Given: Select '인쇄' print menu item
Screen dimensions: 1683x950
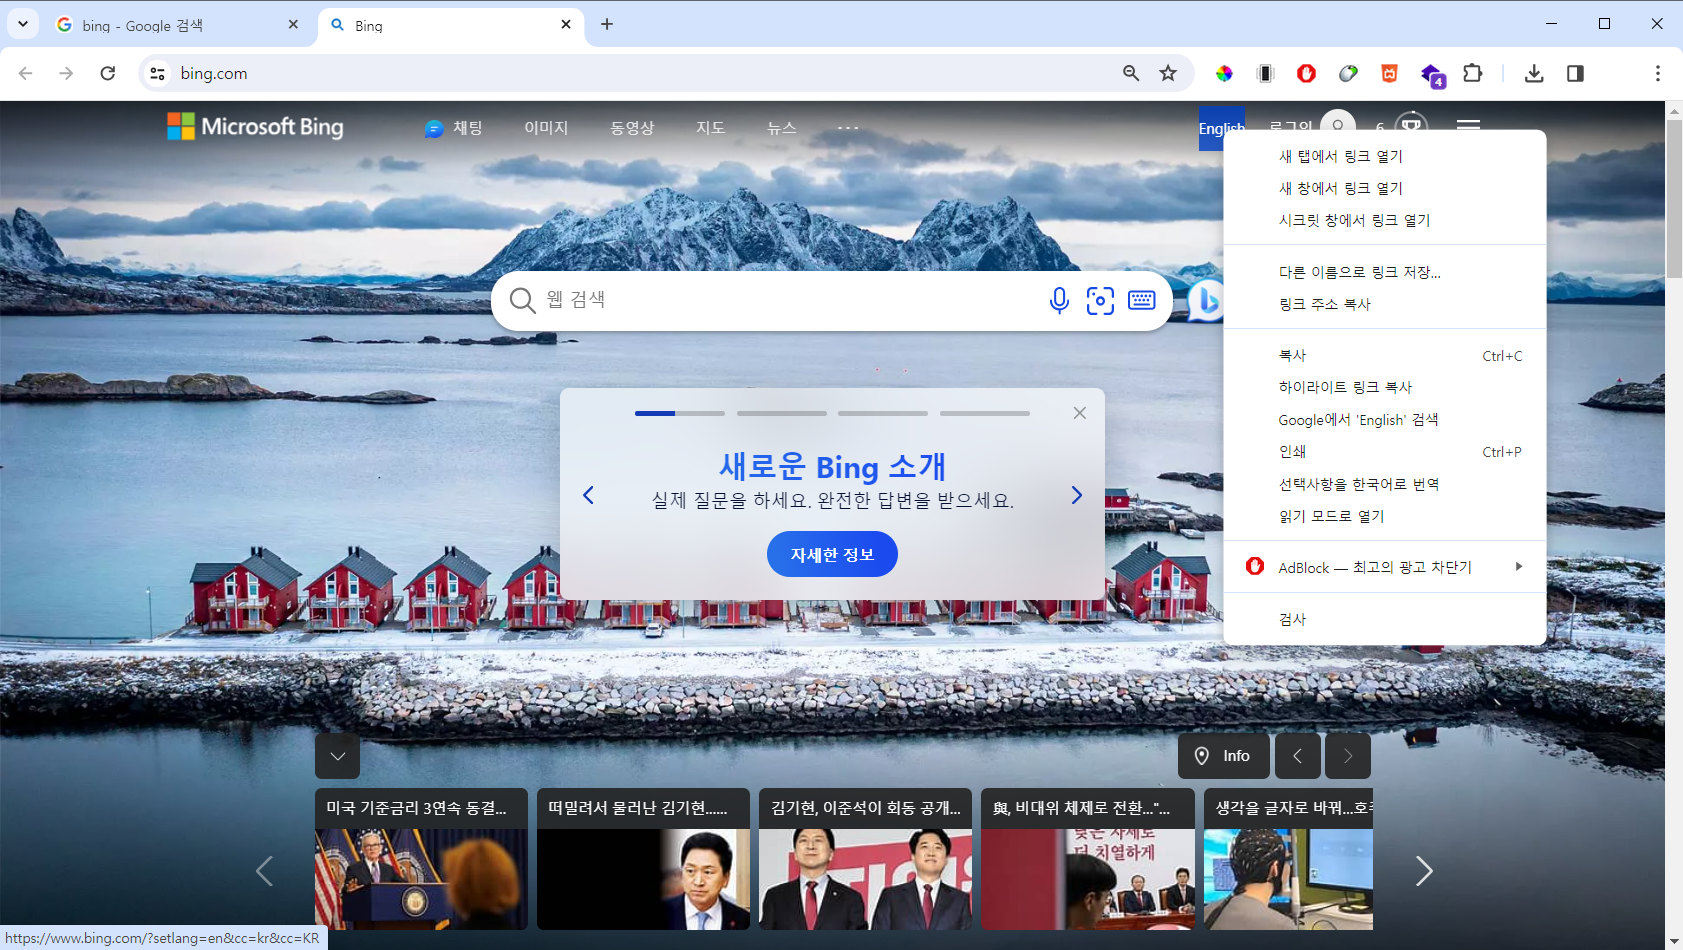Looking at the screenshot, I should point(1385,452).
